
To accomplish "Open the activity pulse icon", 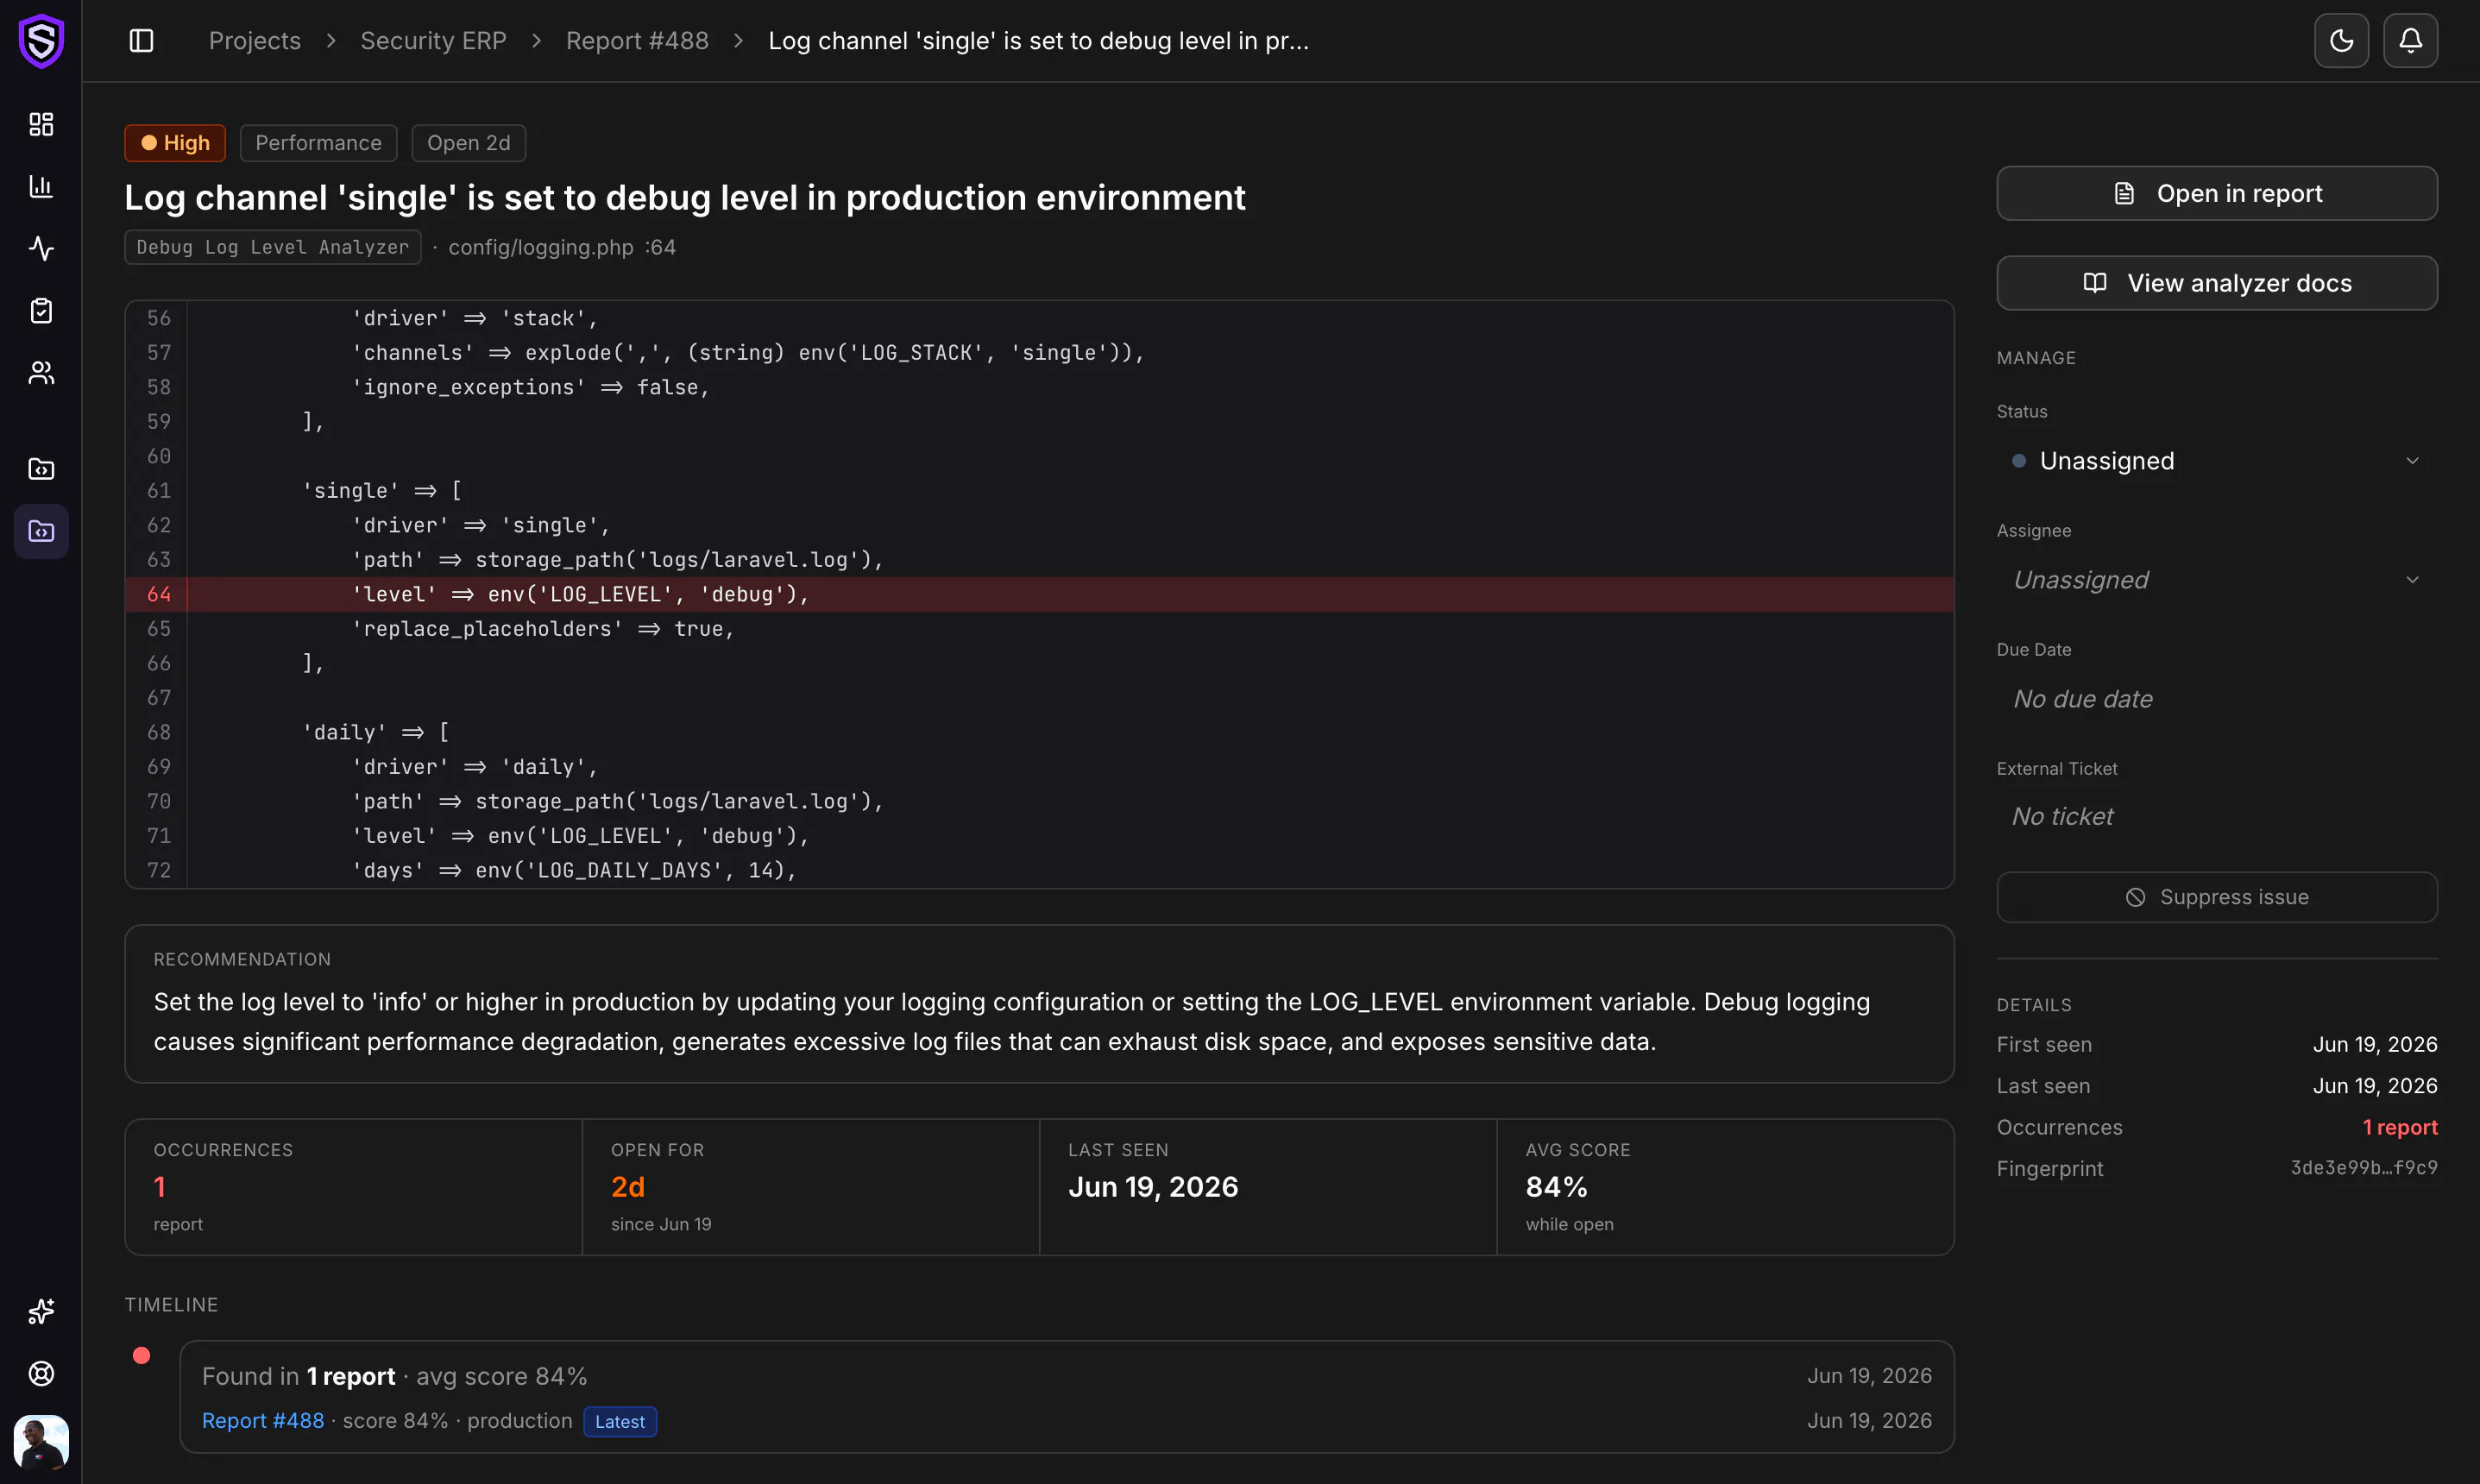I will coord(41,248).
